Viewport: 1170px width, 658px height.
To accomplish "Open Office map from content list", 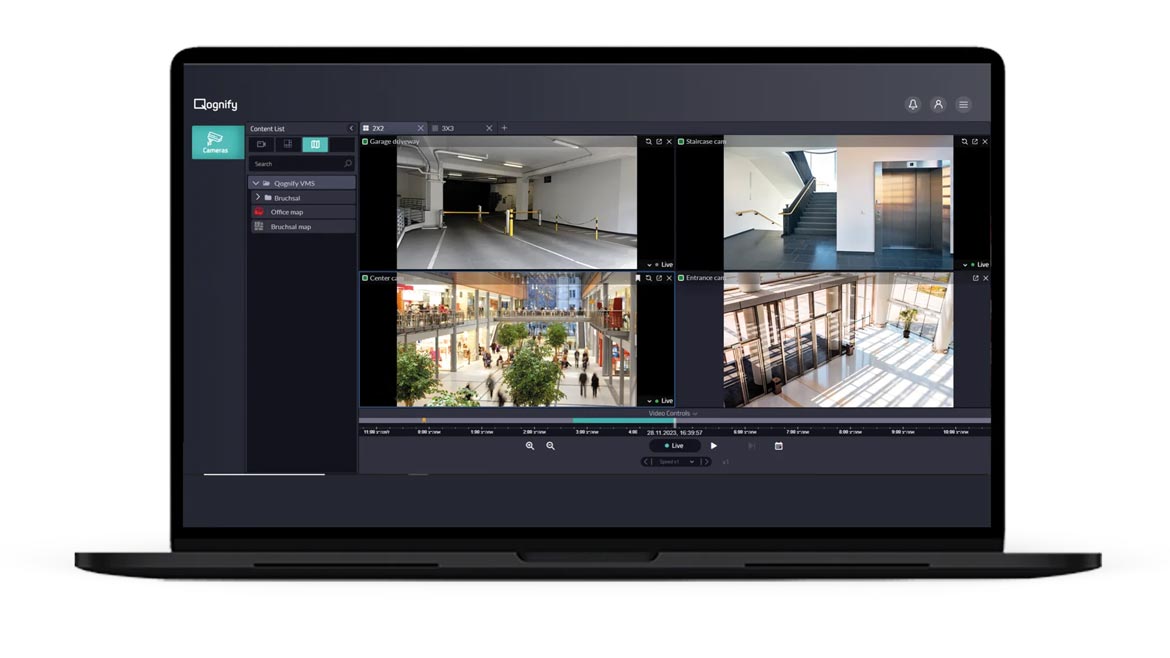I will [287, 212].
